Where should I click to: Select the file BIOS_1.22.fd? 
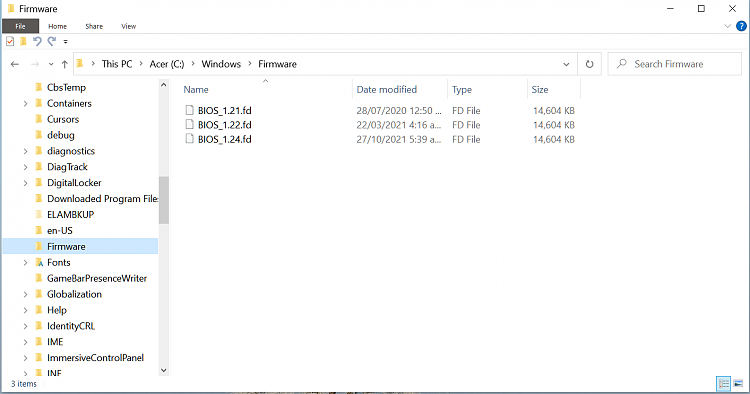[x=225, y=125]
